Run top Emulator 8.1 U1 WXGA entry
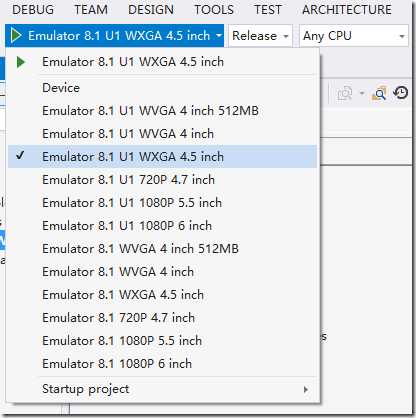Viewport: 416px width, 418px height. pyautogui.click(x=162, y=62)
